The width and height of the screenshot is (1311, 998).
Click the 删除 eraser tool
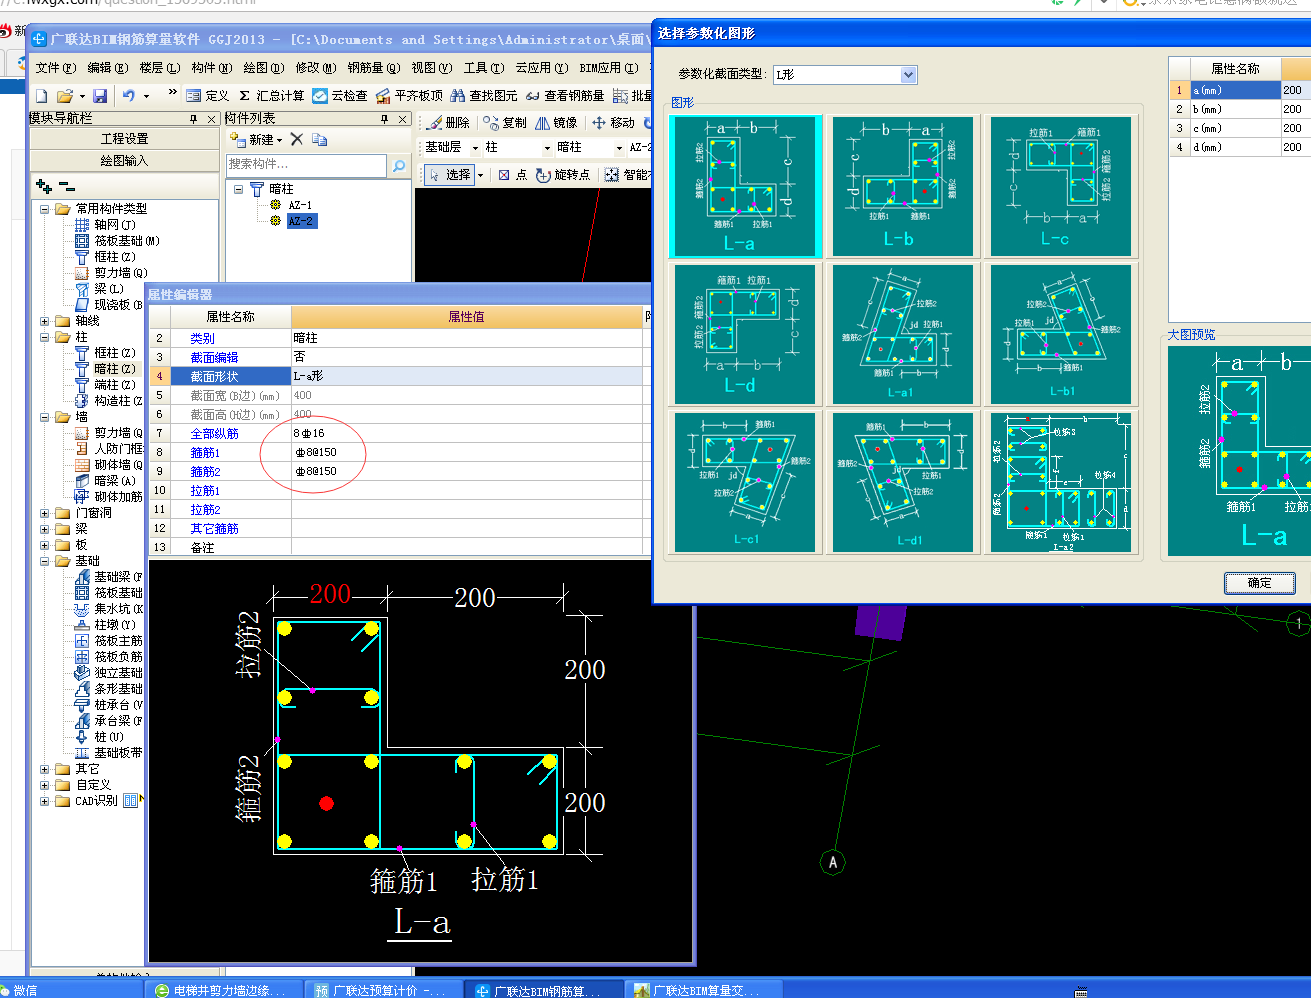[x=449, y=122]
